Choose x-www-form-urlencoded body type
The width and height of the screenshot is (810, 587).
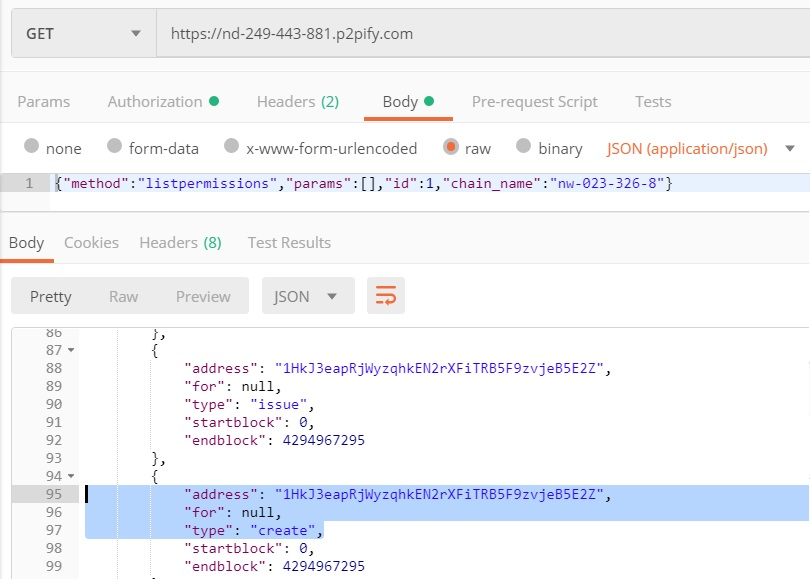[231, 146]
